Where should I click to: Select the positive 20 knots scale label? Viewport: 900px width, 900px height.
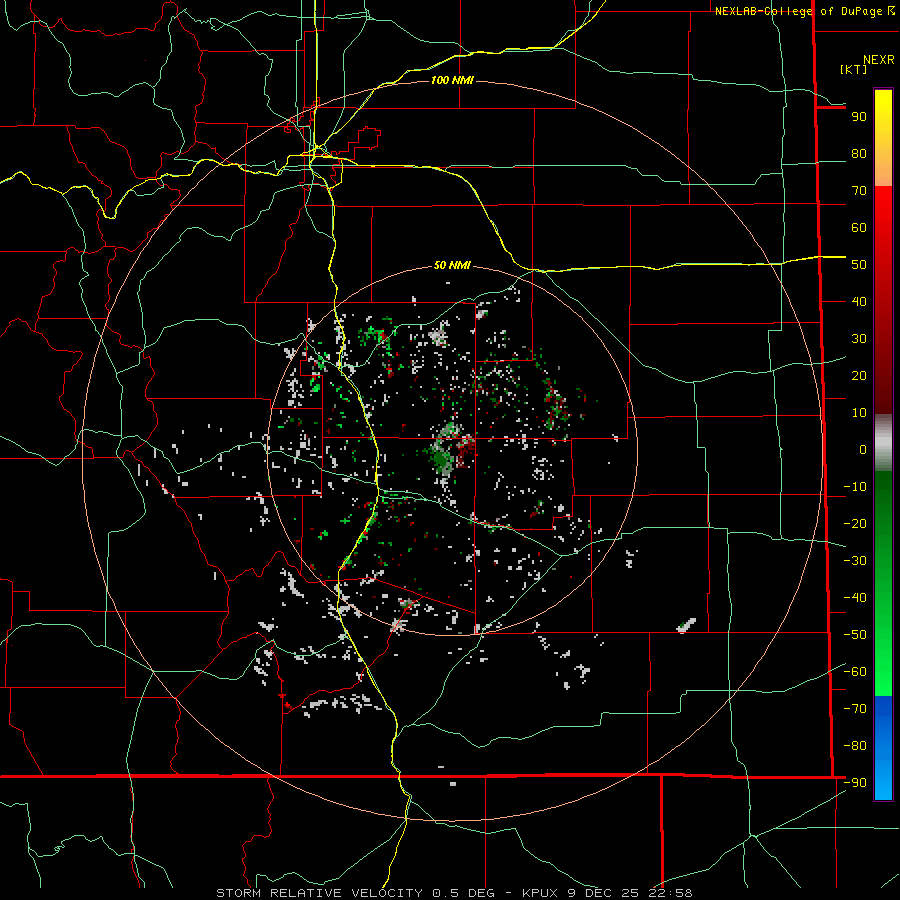click(859, 376)
